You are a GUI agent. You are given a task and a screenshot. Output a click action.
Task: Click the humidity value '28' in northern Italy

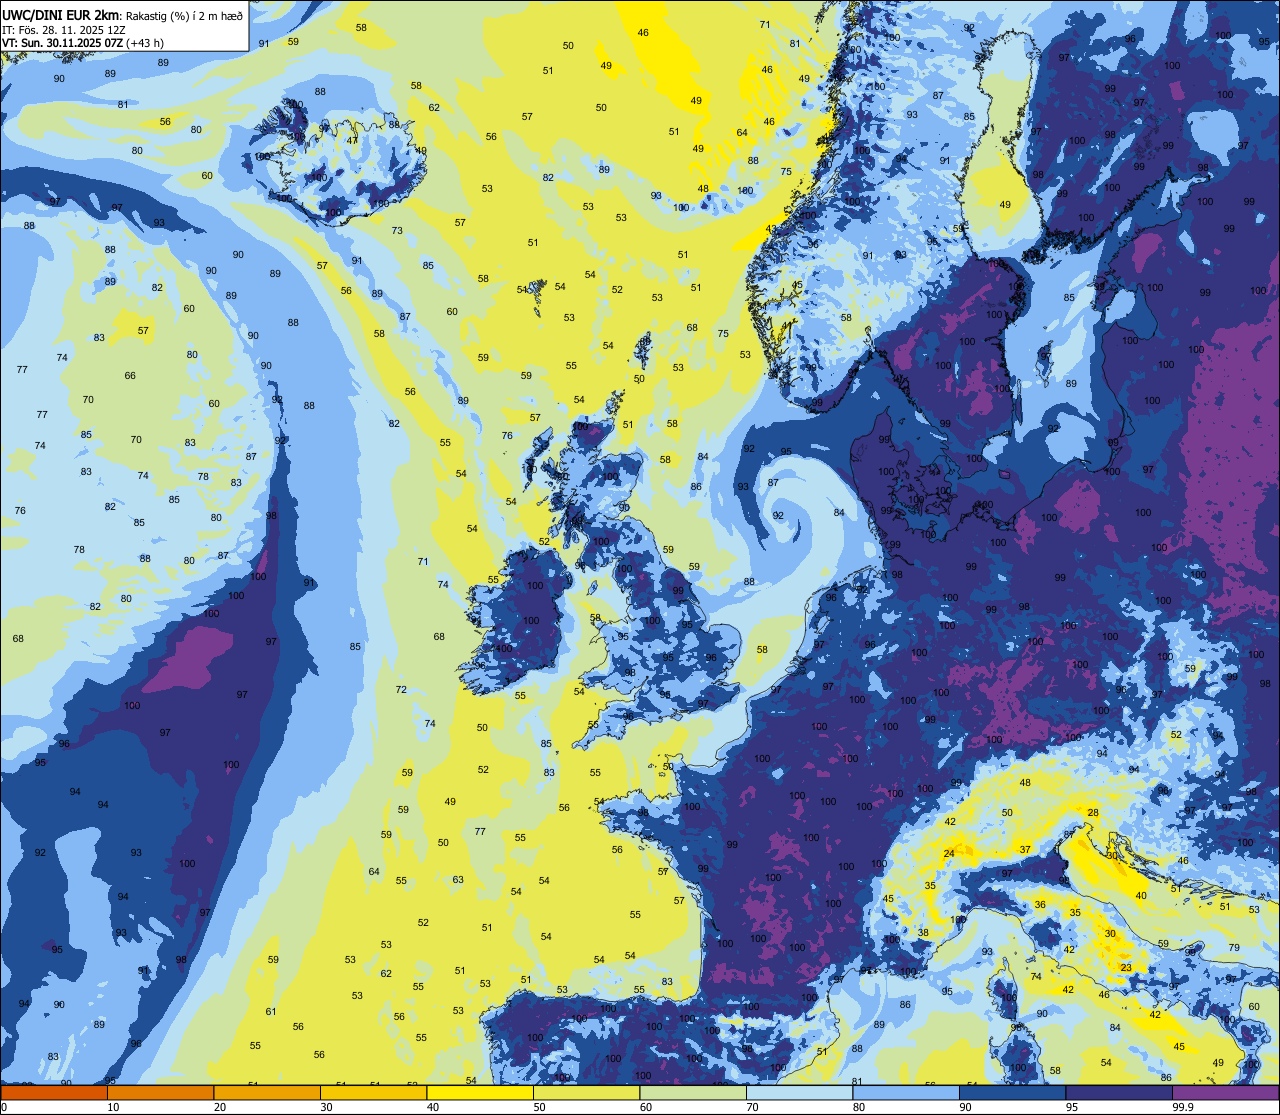(x=1093, y=813)
